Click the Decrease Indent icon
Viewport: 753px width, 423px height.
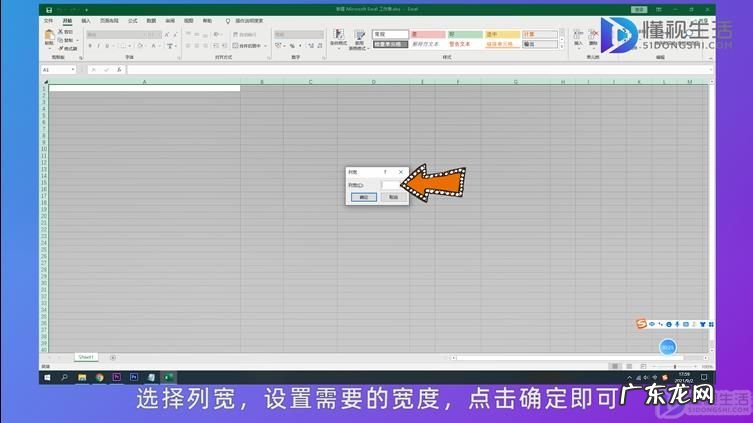click(x=216, y=46)
